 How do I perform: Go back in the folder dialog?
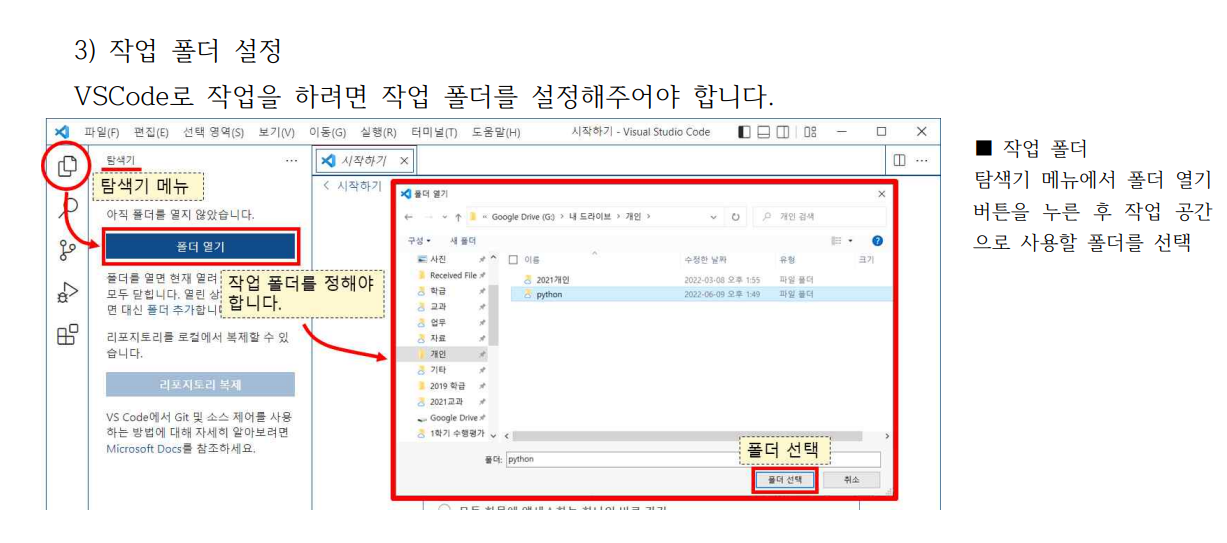coord(408,217)
